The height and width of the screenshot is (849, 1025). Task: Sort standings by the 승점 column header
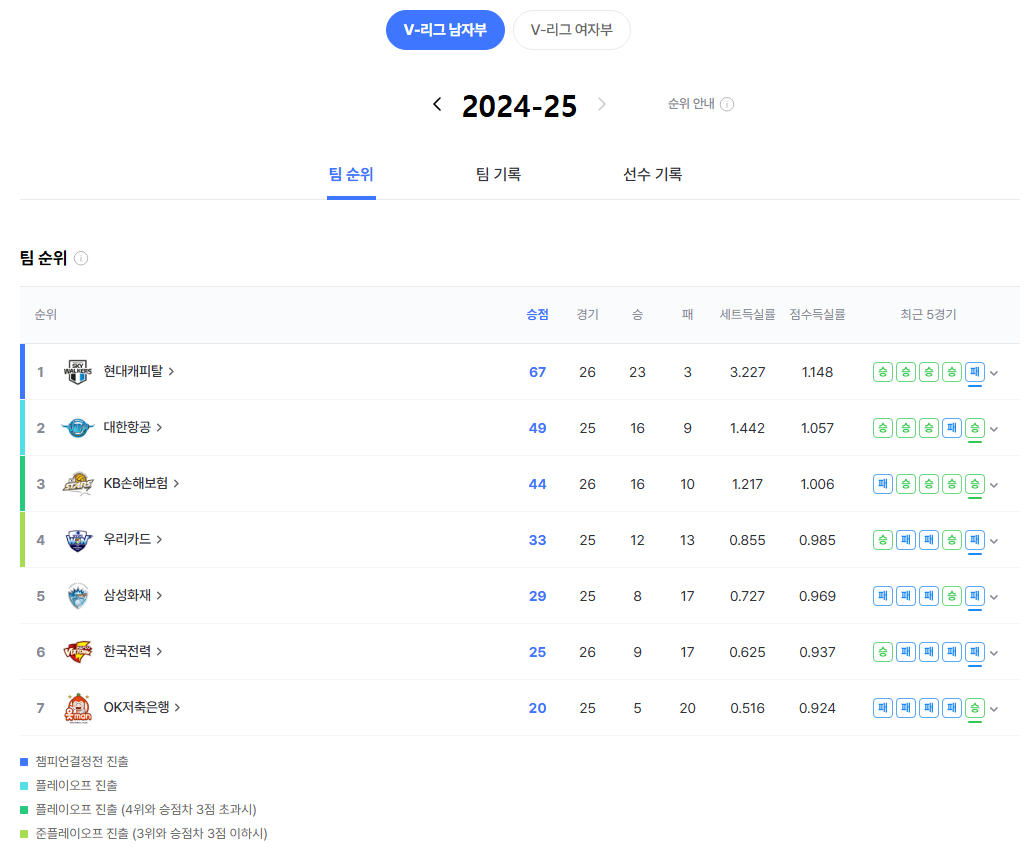pos(537,314)
